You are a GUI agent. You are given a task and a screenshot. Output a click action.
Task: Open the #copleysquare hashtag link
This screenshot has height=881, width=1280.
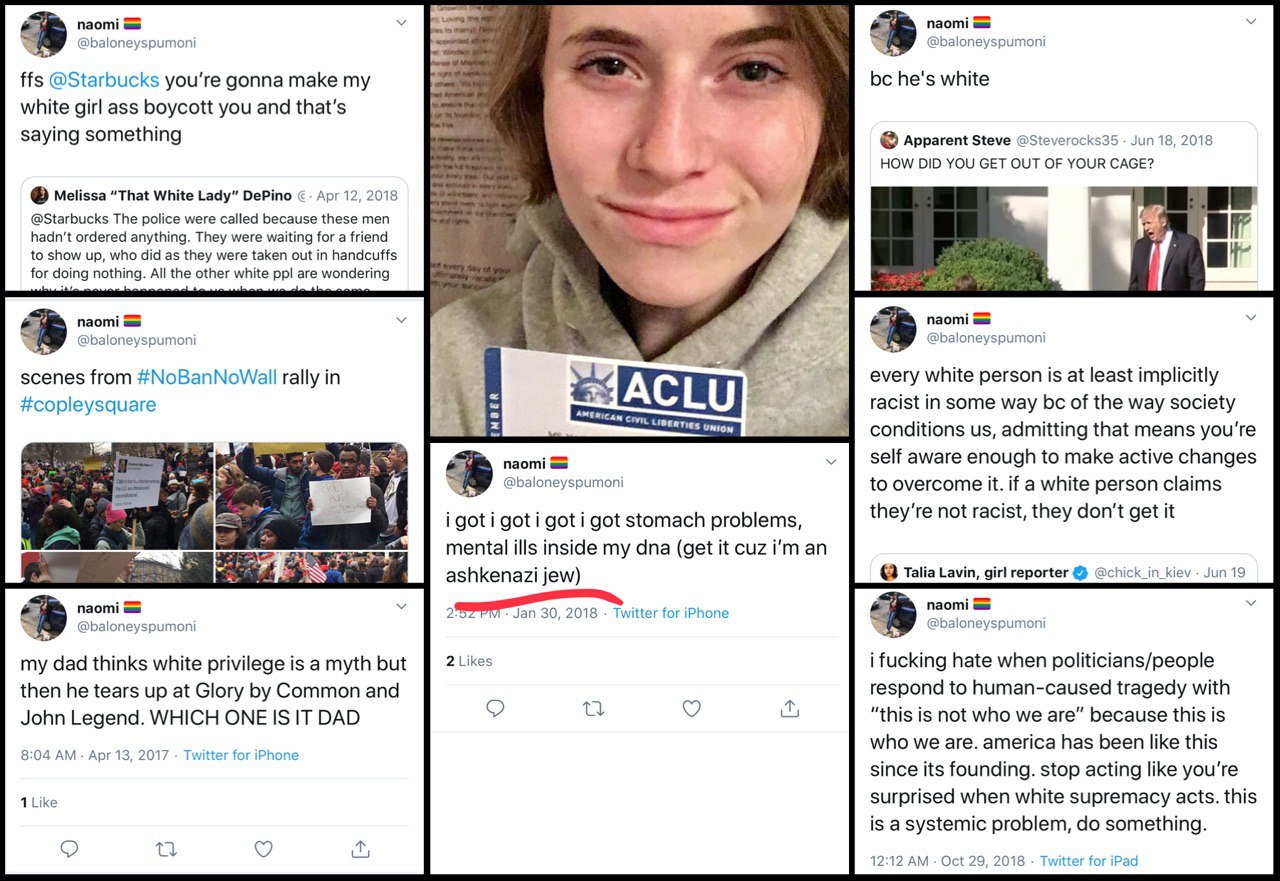pyautogui.click(x=88, y=404)
